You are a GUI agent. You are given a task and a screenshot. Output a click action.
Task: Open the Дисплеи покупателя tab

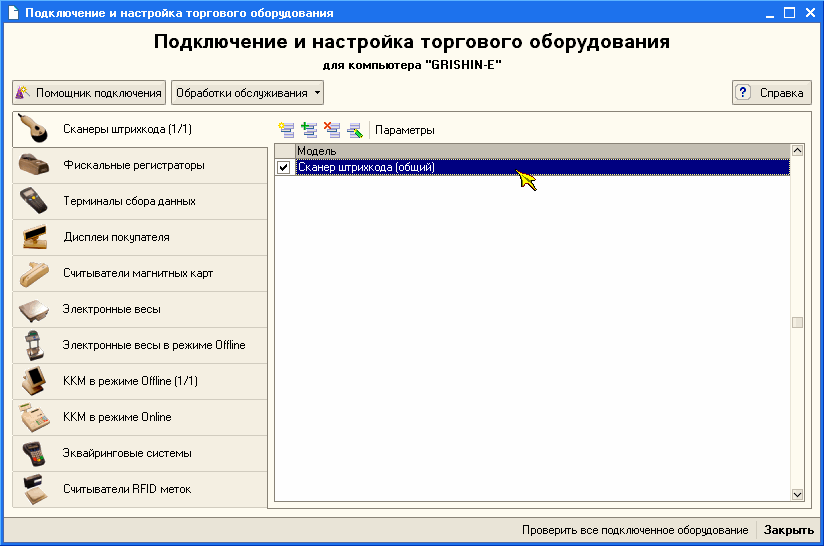[115, 238]
